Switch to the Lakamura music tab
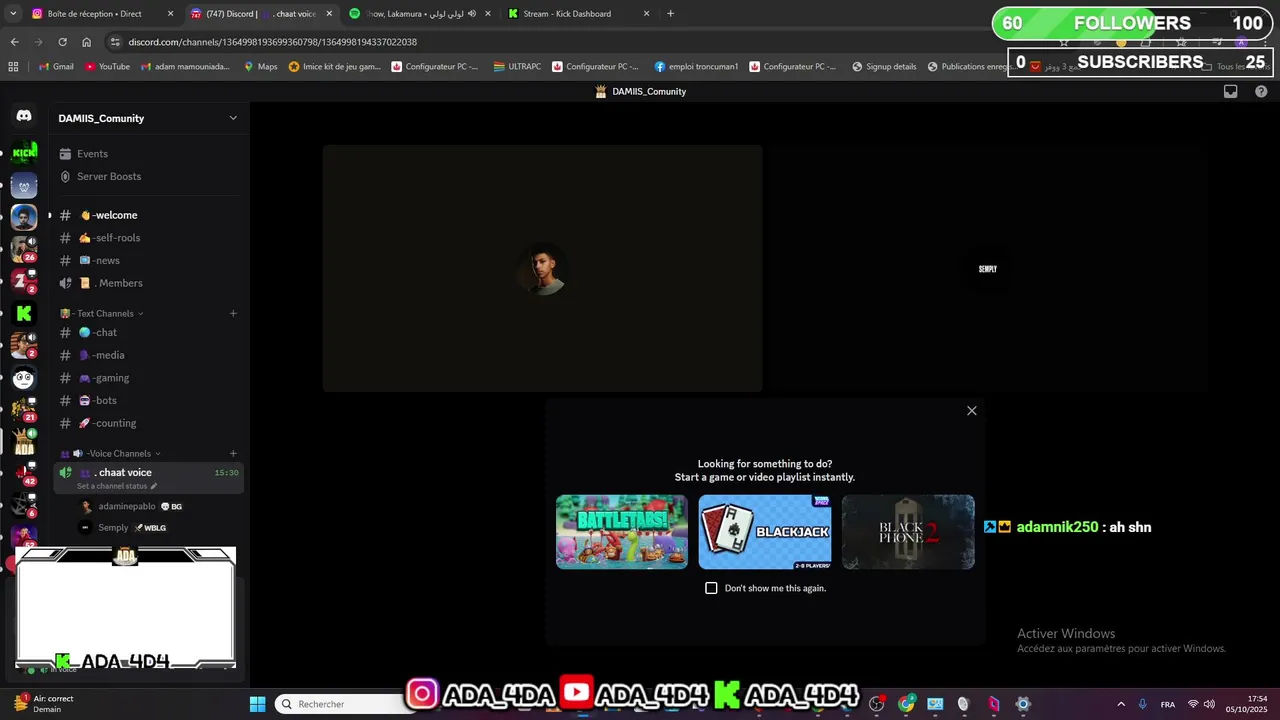This screenshot has height=720, width=1280. click(421, 14)
